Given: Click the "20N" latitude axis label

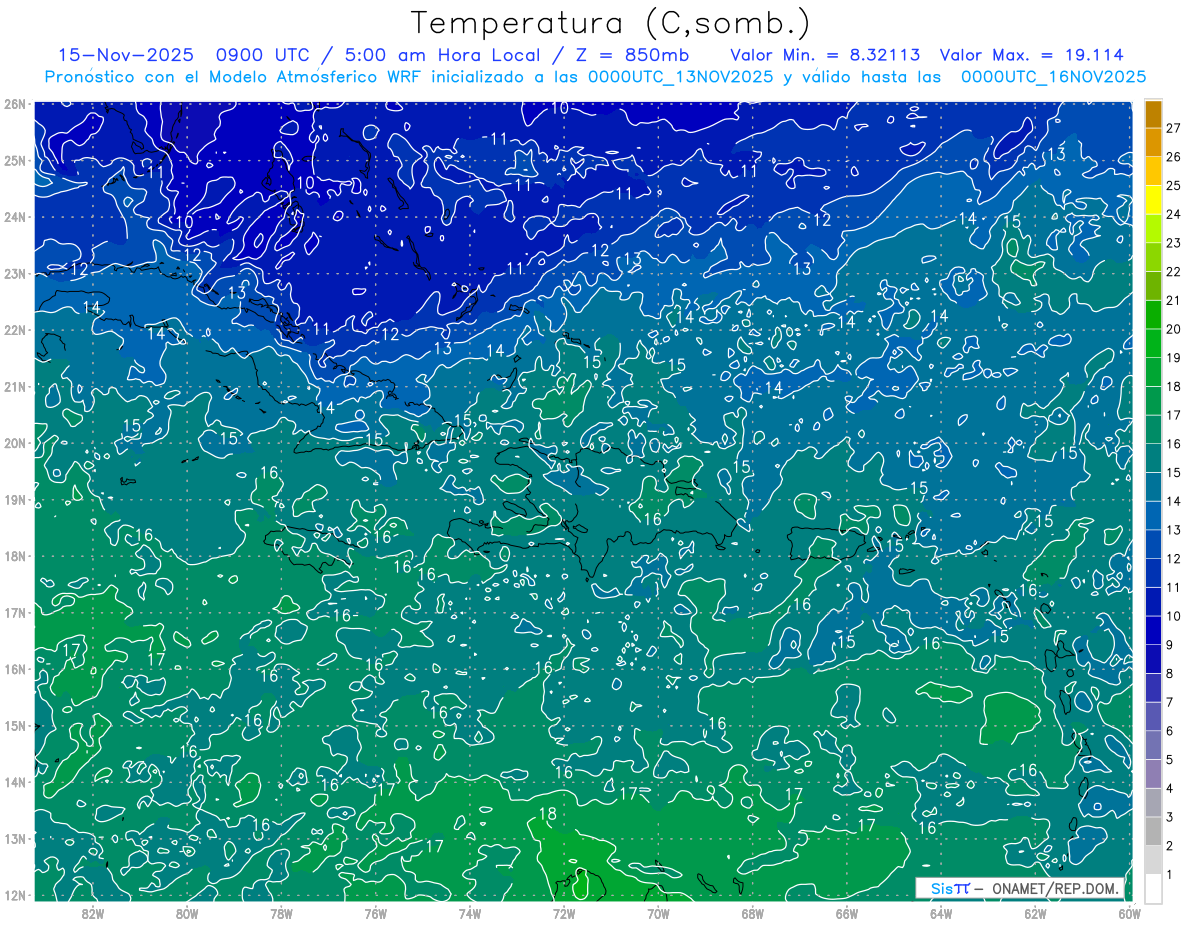Looking at the screenshot, I should point(15,443).
